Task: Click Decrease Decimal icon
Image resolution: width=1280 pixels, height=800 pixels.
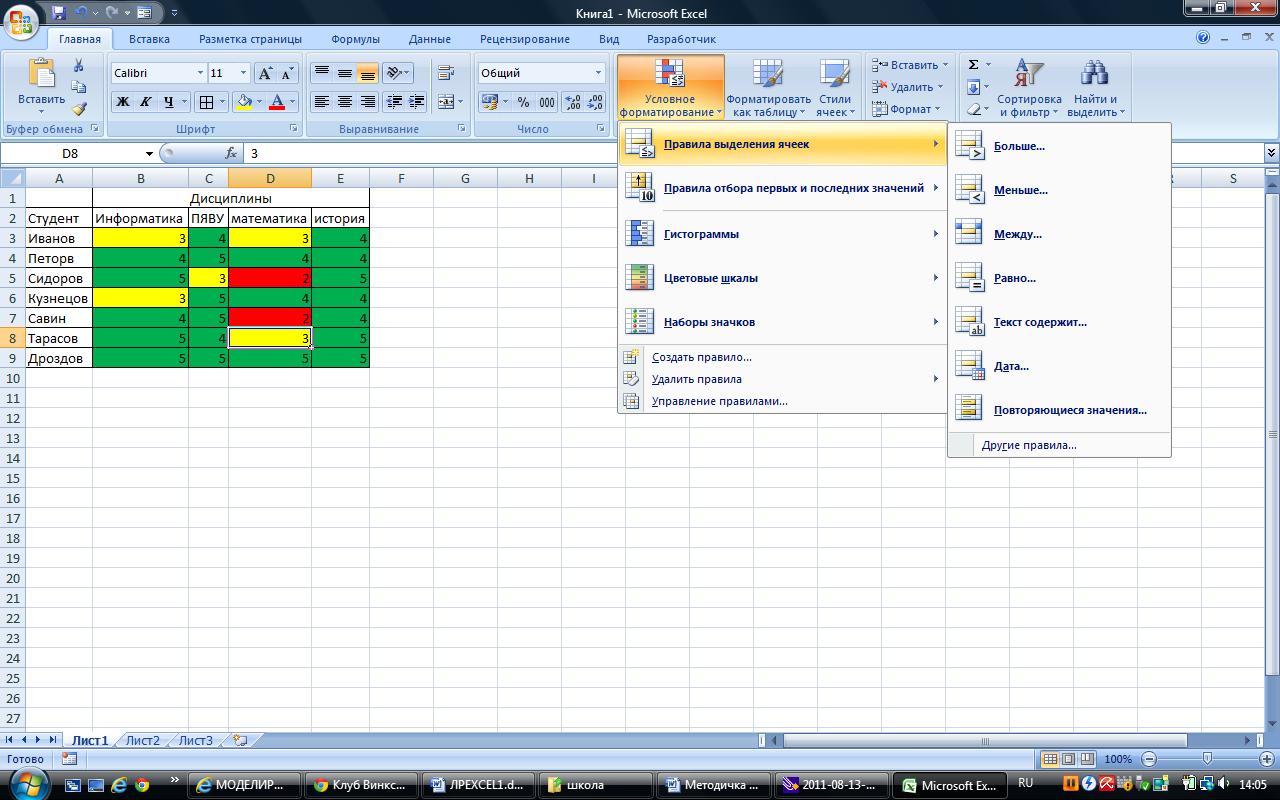Action: pos(595,102)
